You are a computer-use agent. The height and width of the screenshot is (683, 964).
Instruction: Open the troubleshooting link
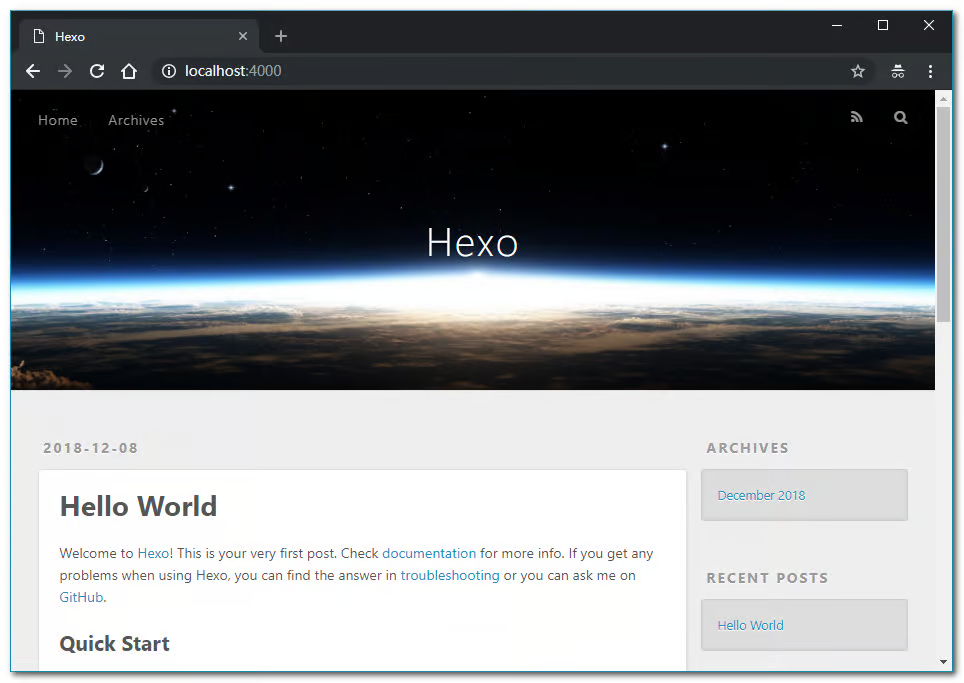click(450, 575)
